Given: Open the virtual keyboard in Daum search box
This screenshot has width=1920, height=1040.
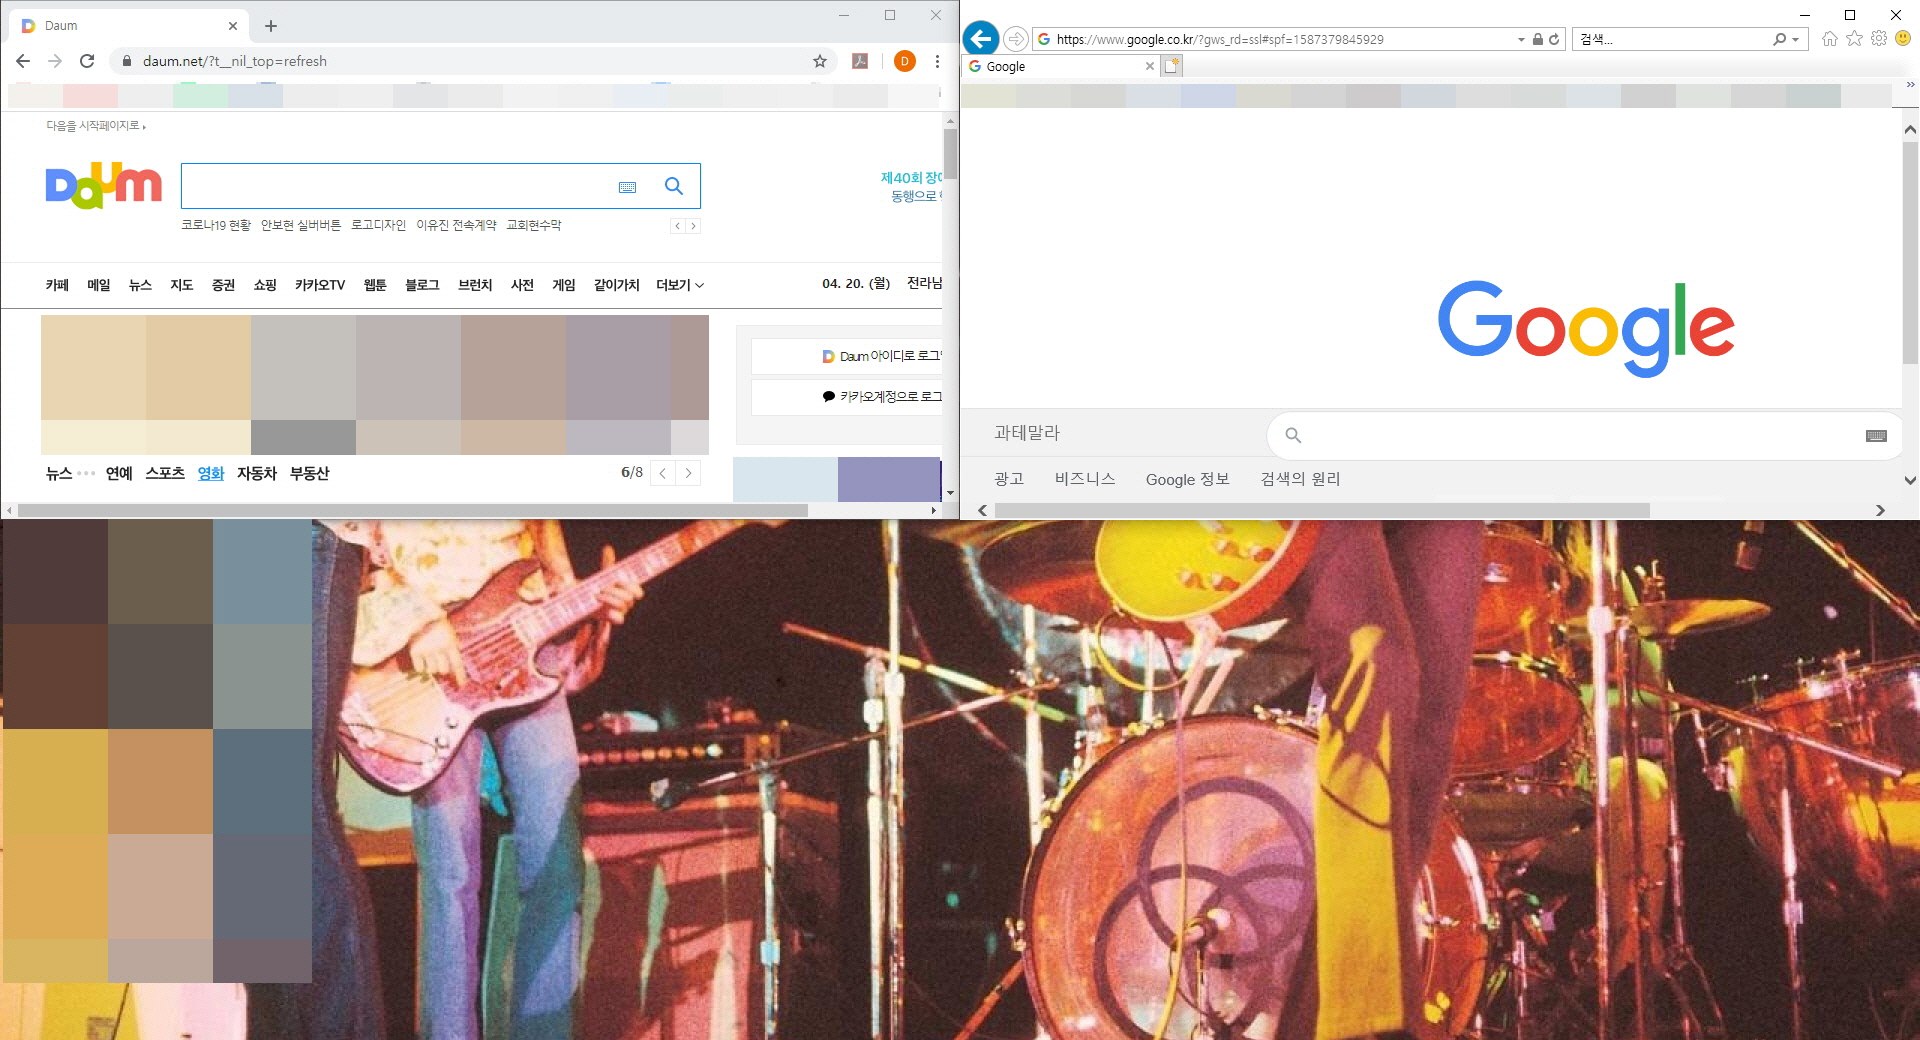Looking at the screenshot, I should (627, 187).
